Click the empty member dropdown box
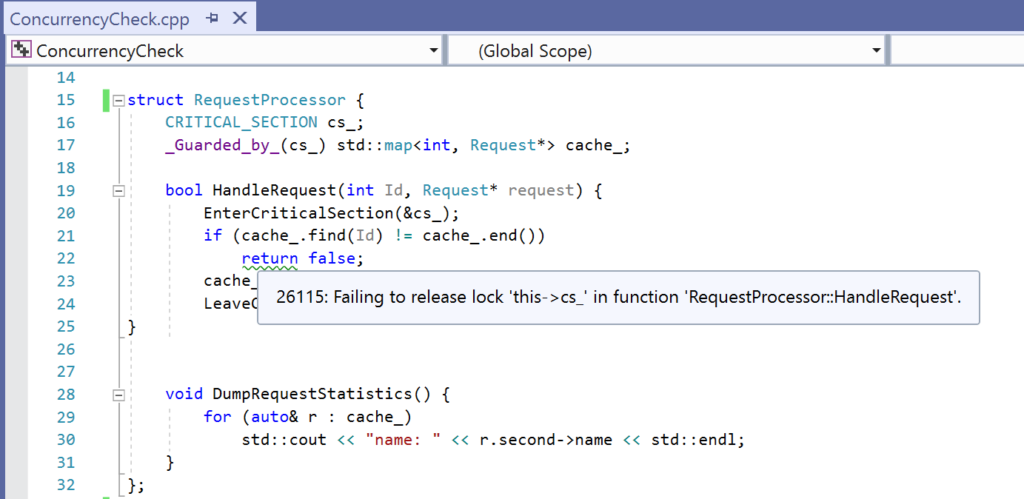Screen dimensions: 1024x499 [x=955, y=50]
